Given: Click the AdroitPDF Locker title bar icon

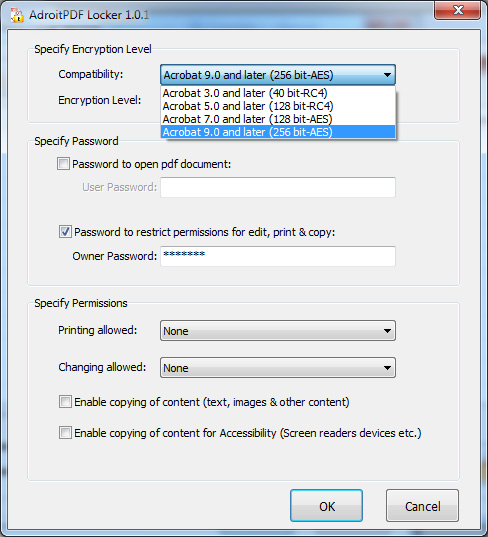Looking at the screenshot, I should tap(17, 15).
